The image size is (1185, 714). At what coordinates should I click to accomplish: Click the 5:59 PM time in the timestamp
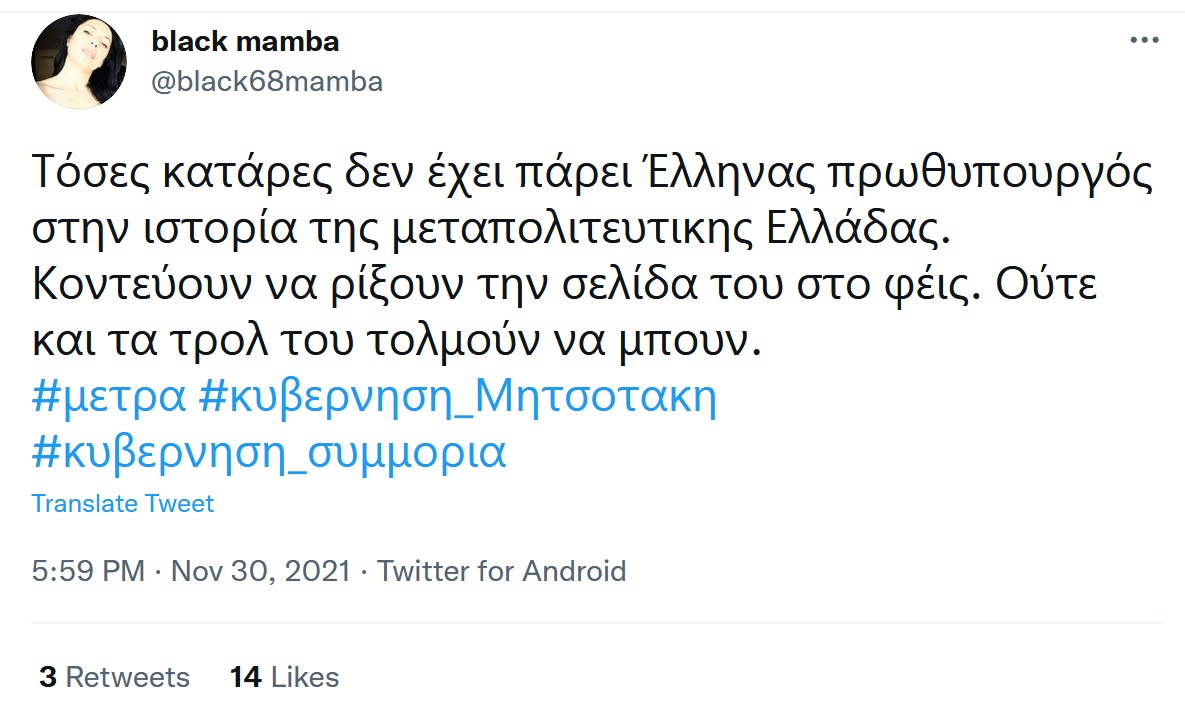click(x=89, y=571)
